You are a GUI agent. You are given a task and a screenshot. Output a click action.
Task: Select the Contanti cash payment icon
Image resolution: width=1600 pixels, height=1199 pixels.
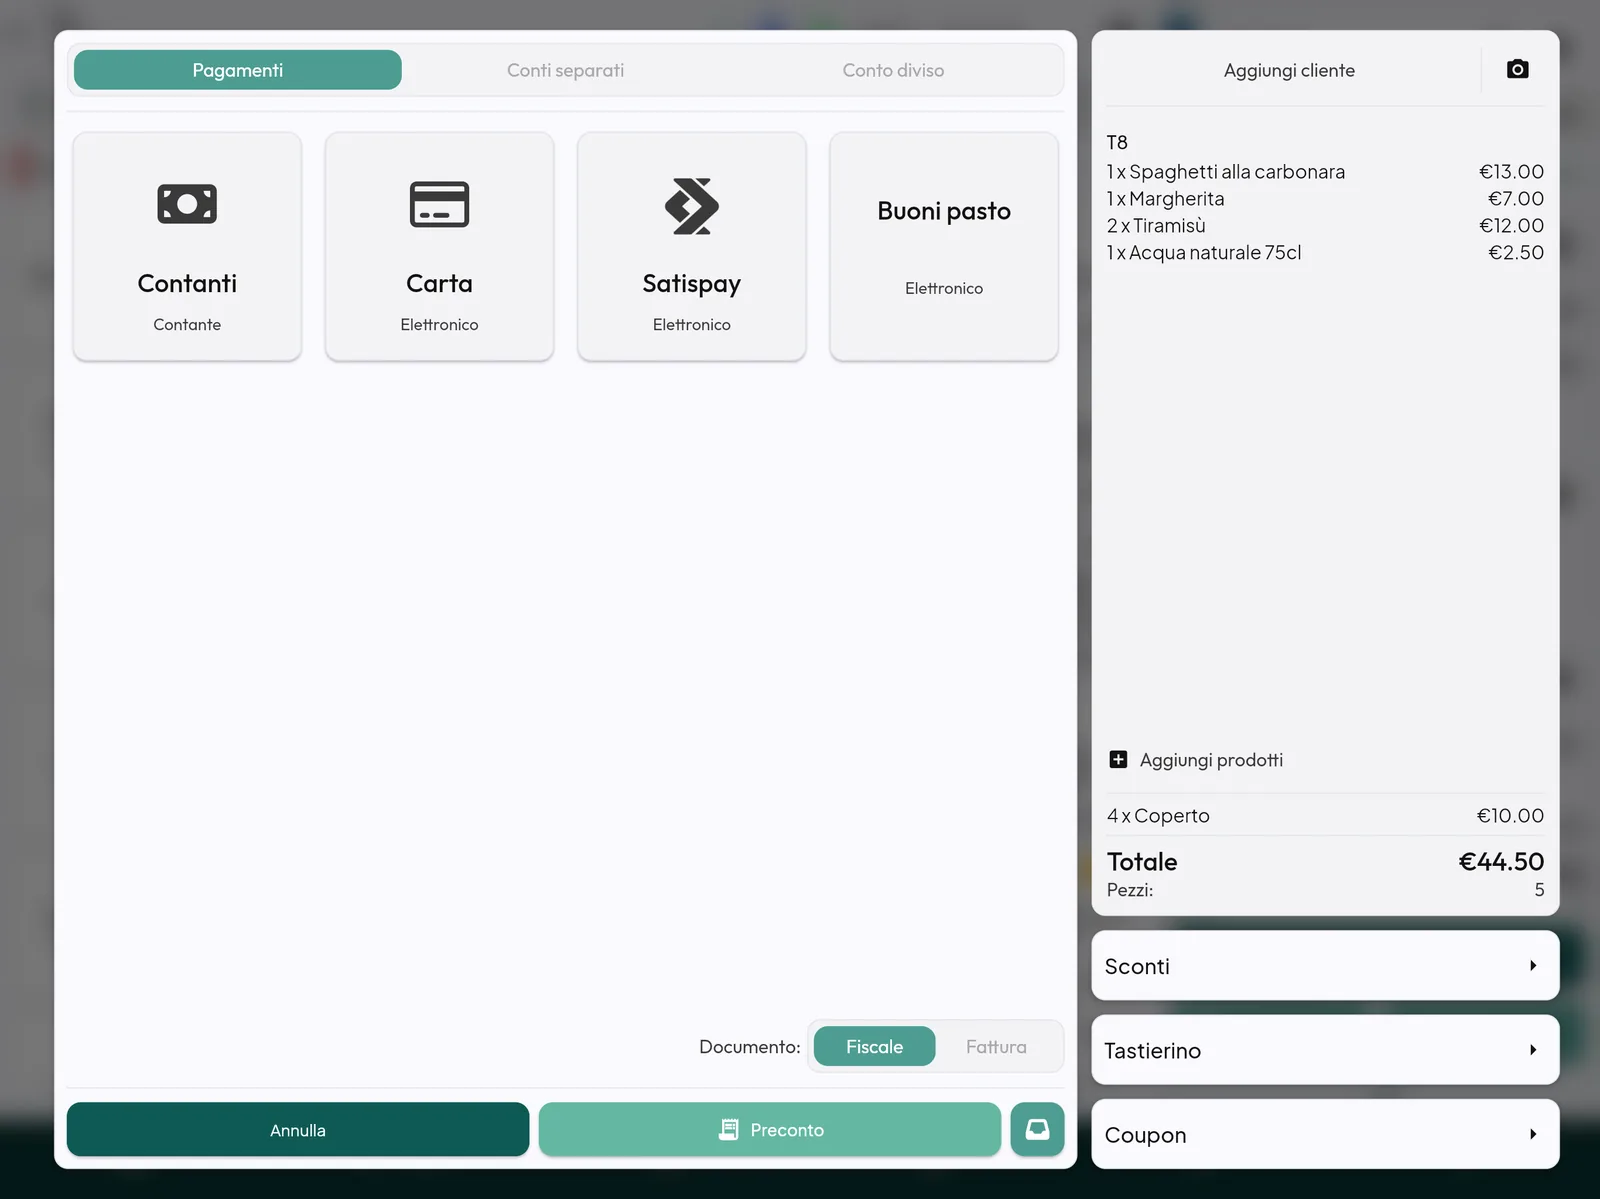[x=187, y=204]
